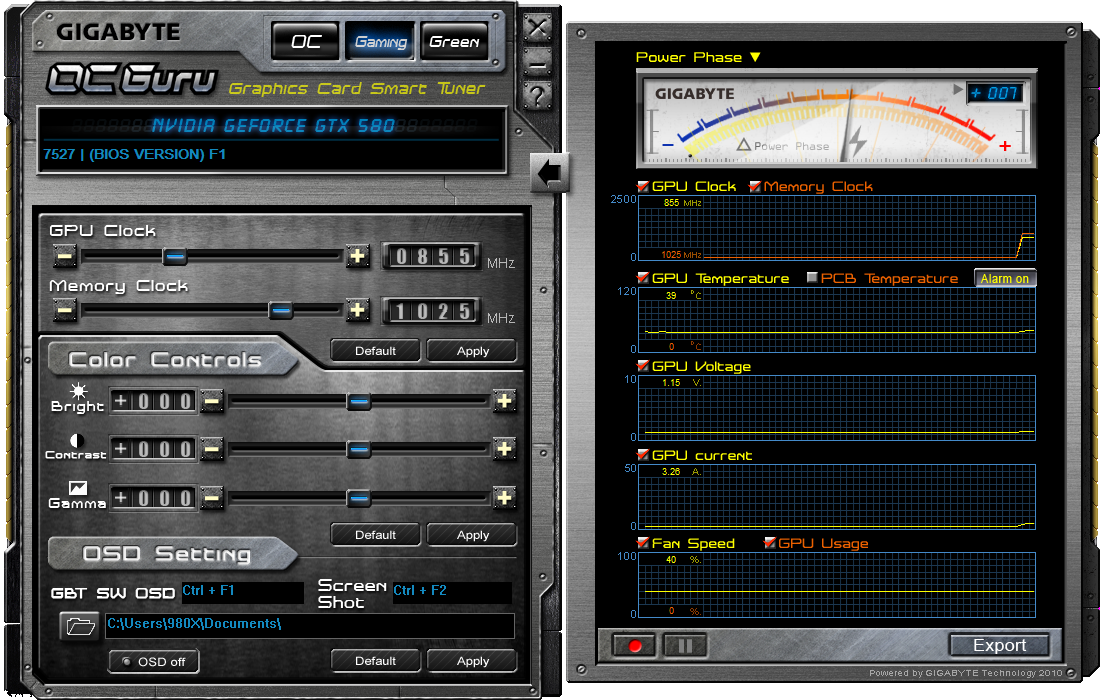Minimize the OC Guru window

click(537, 64)
